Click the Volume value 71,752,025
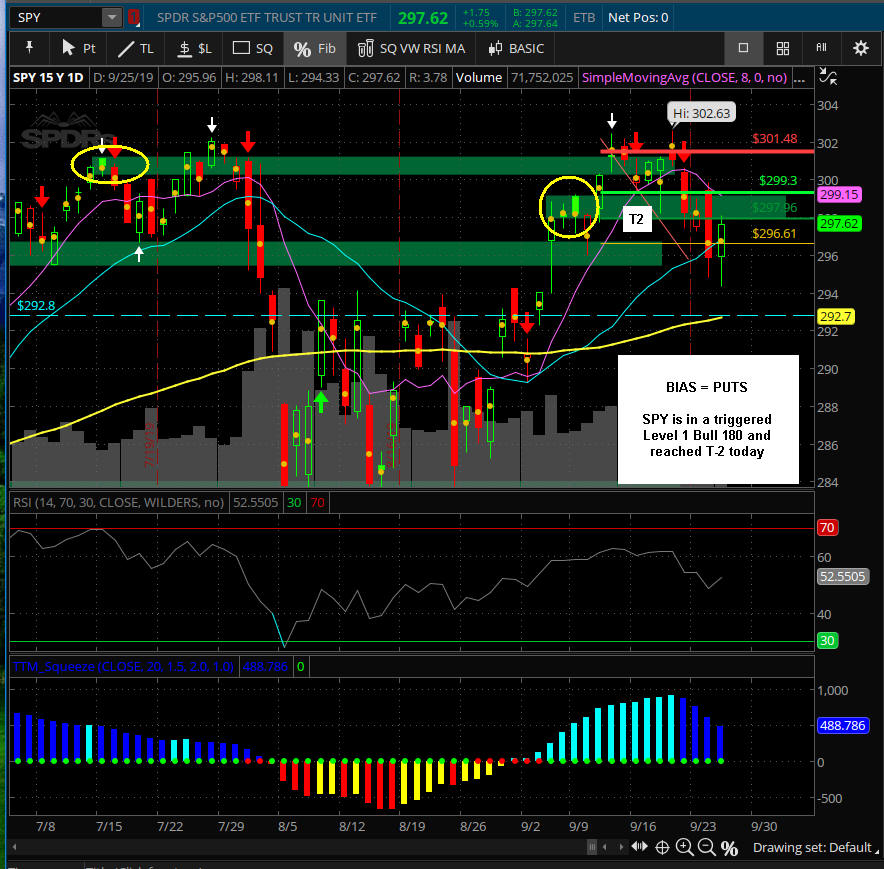Screen dimensions: 884x869 click(x=542, y=78)
